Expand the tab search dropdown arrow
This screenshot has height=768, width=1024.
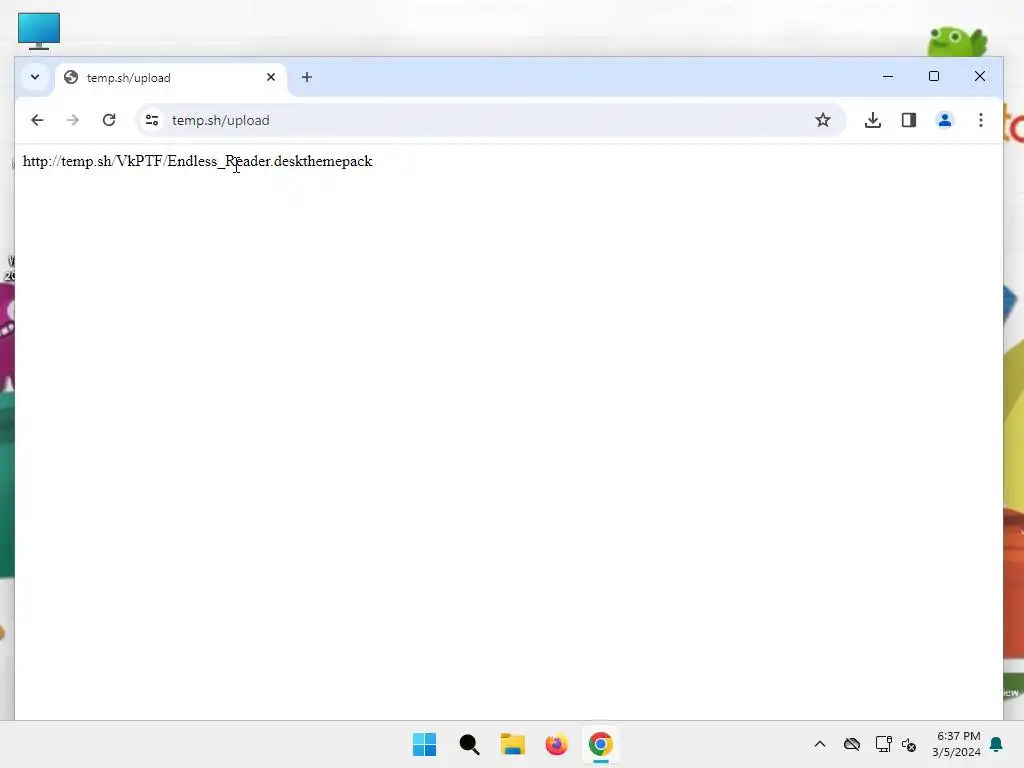[x=35, y=77]
